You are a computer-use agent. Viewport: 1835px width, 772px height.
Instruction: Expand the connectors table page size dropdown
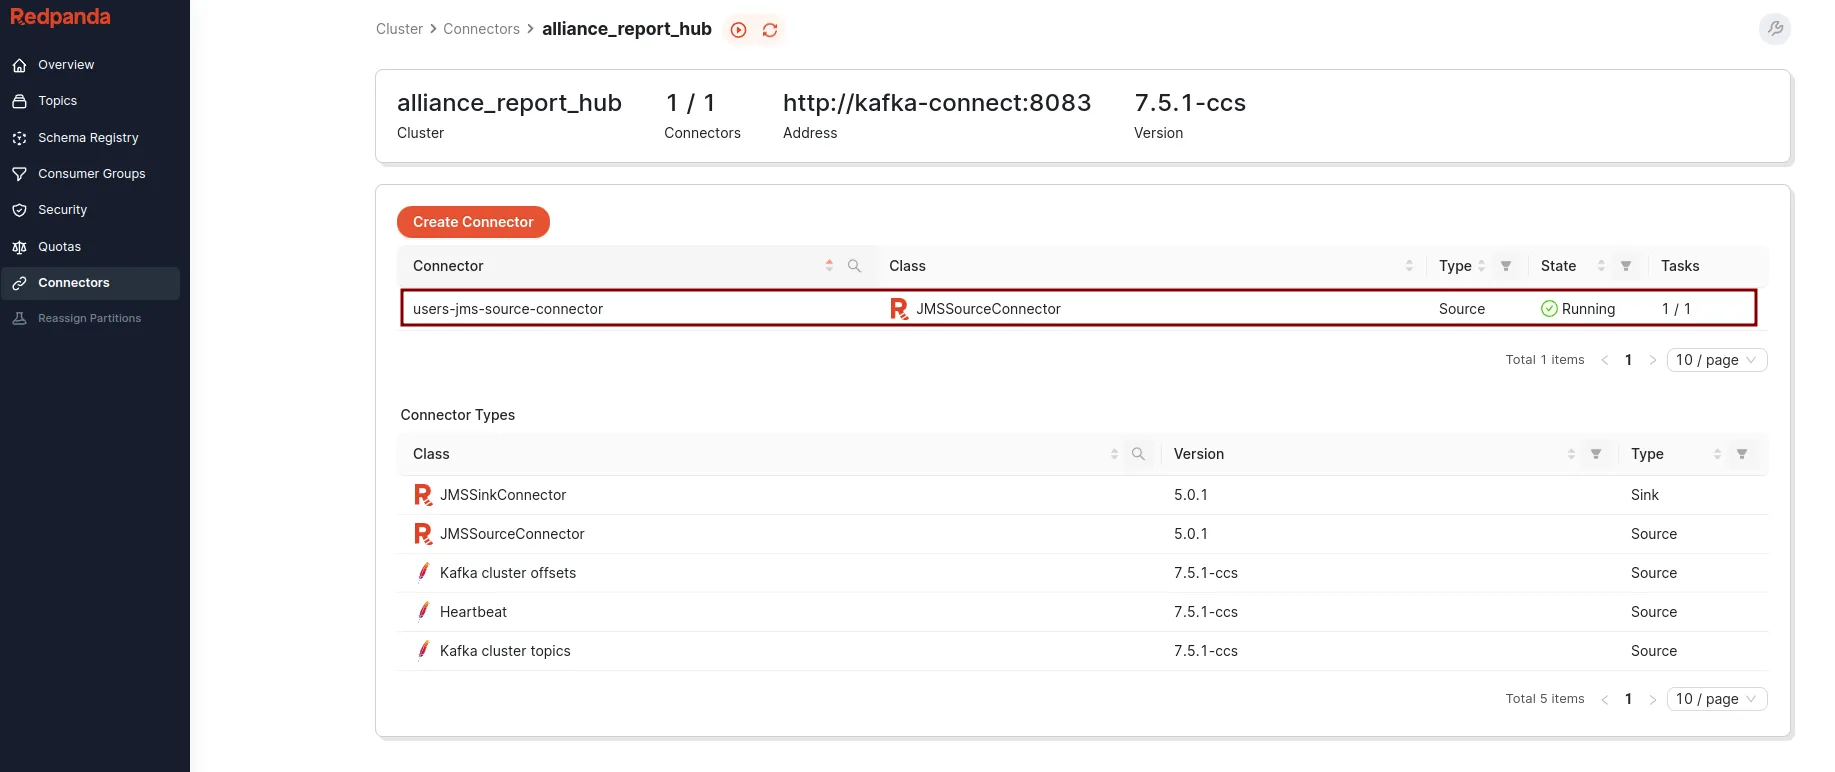1716,360
